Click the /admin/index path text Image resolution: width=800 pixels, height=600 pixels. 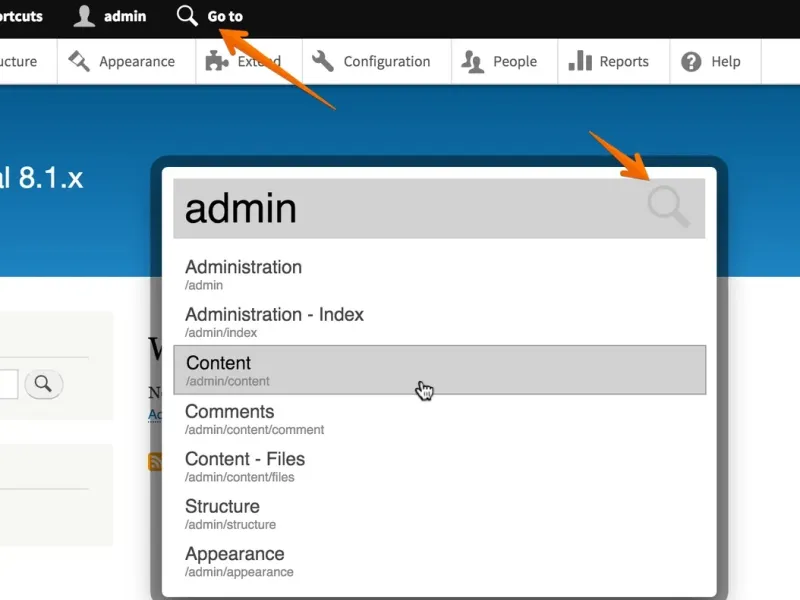221,333
